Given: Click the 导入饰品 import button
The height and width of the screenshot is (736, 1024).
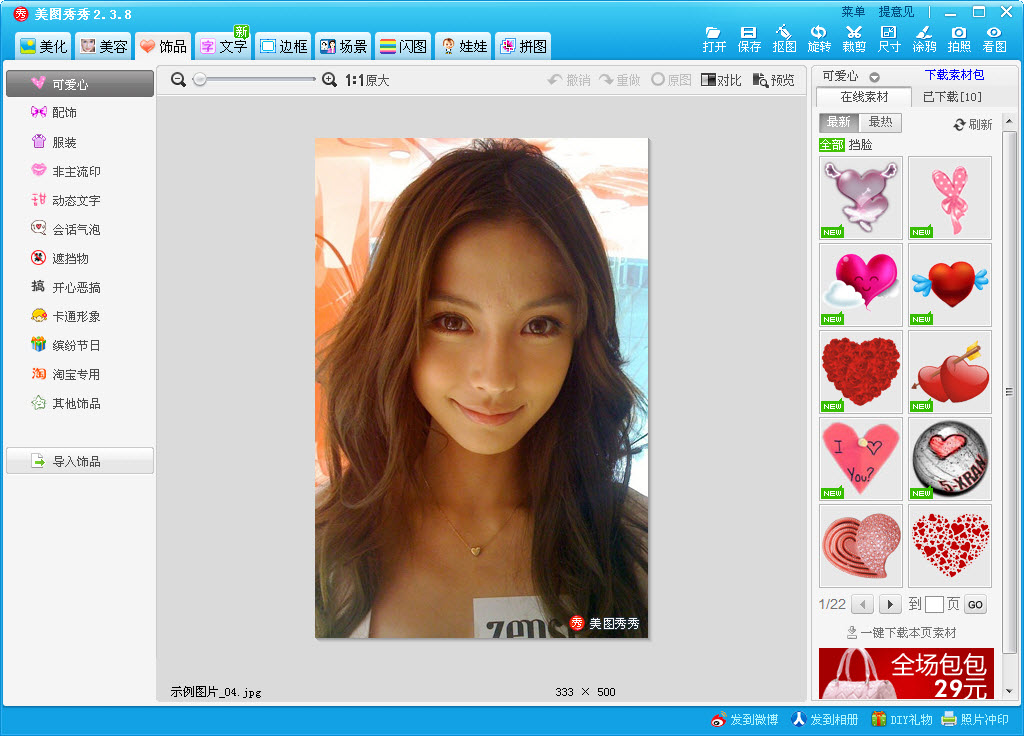Looking at the screenshot, I should click(x=80, y=461).
